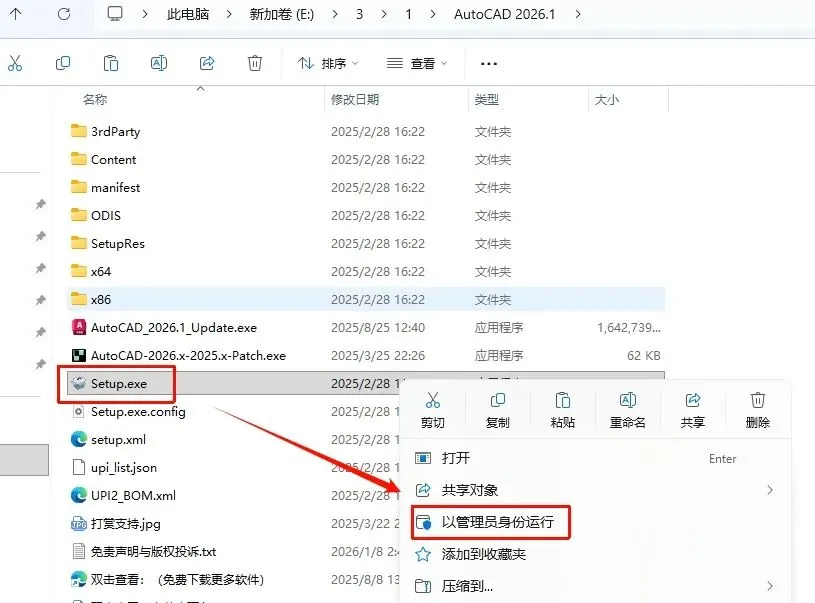
Task: Click 共享 in the context menu
Action: pyautogui.click(x=693, y=410)
